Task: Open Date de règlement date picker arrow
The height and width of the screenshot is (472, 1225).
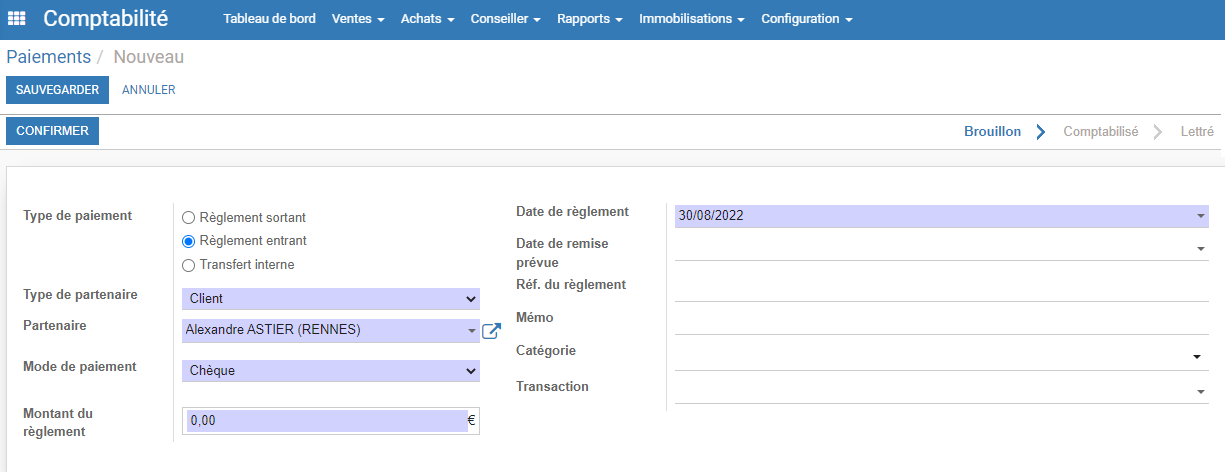Action: click(x=1200, y=216)
